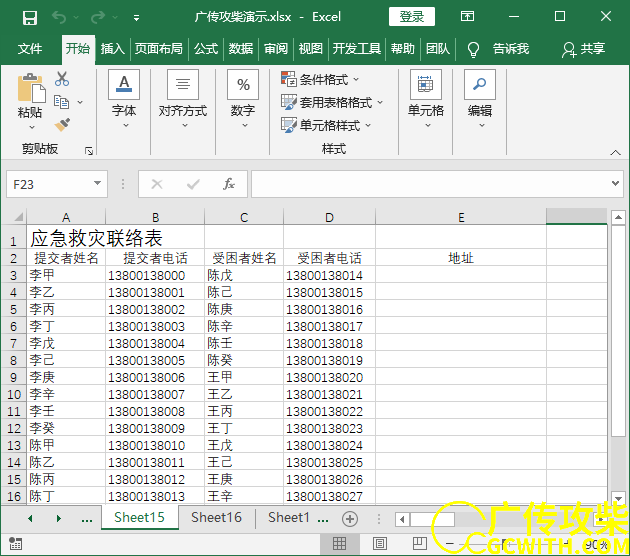Click the Undo arrow icon
This screenshot has width=630, height=556.
pos(59,17)
